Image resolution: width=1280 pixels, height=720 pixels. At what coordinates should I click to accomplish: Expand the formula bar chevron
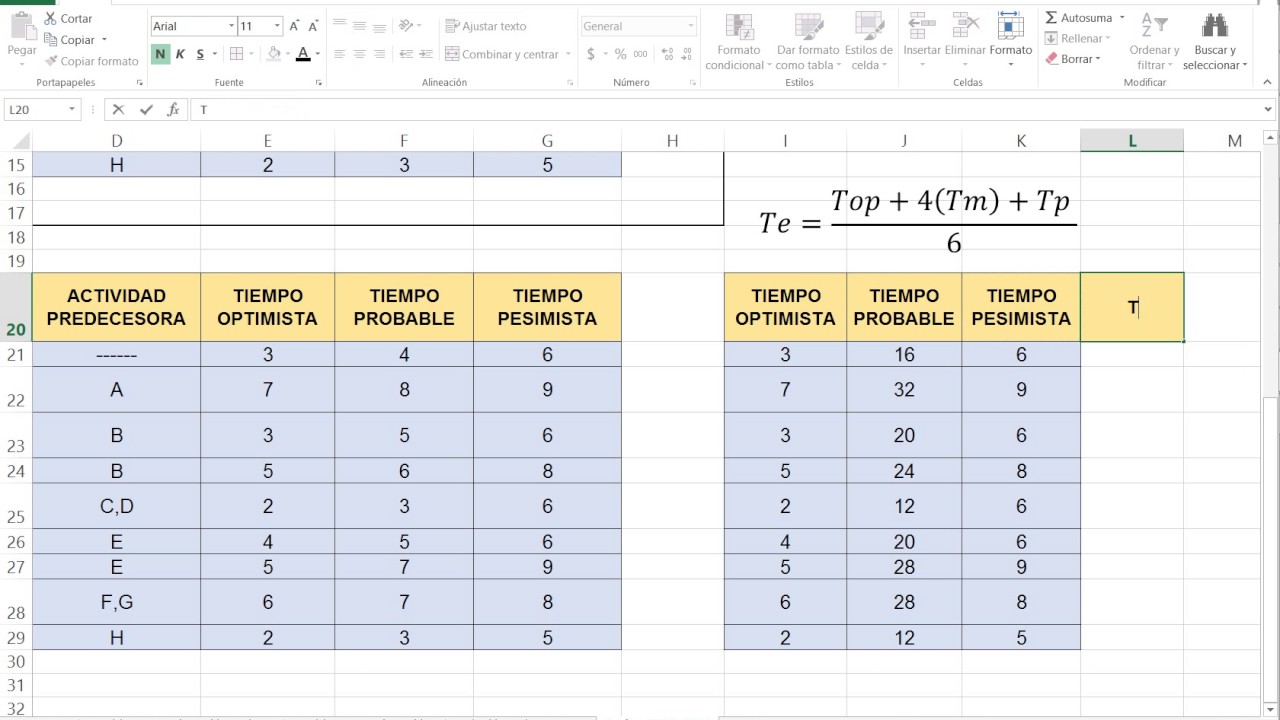[1268, 109]
